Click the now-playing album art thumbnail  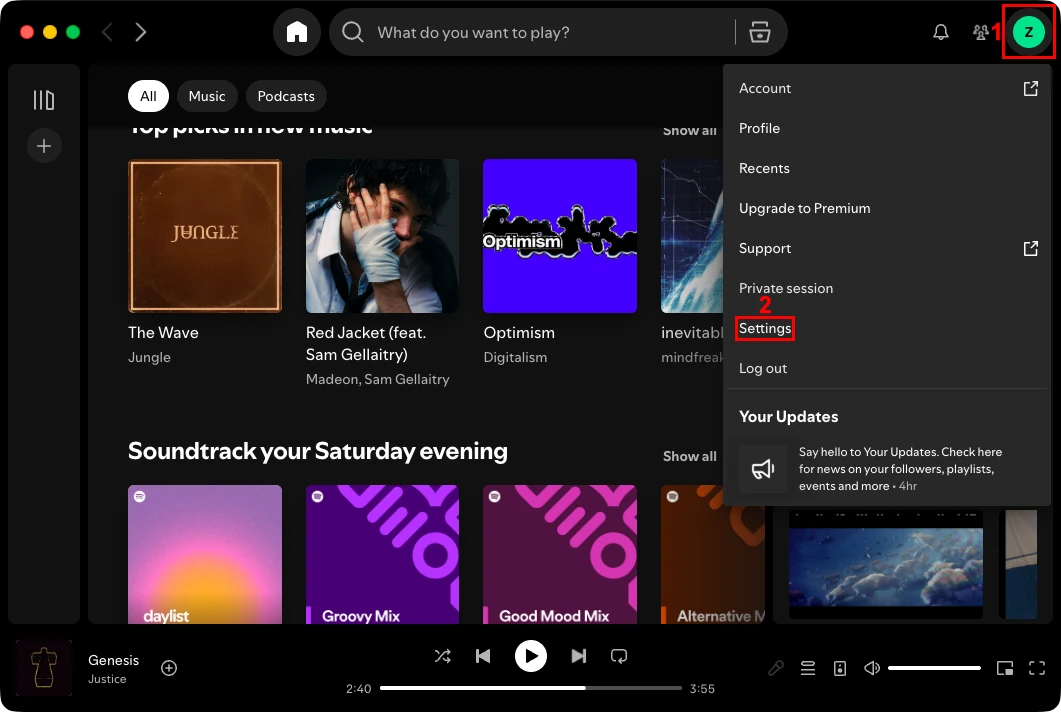pos(44,668)
